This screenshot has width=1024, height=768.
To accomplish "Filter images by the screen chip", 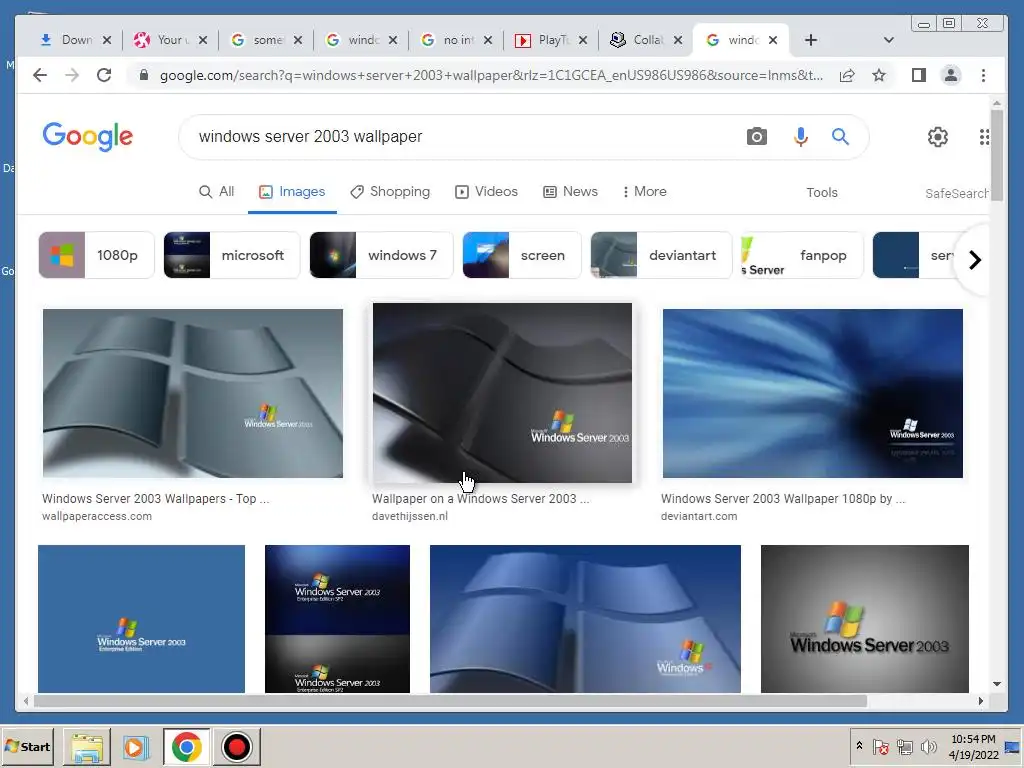I will pyautogui.click(x=522, y=255).
